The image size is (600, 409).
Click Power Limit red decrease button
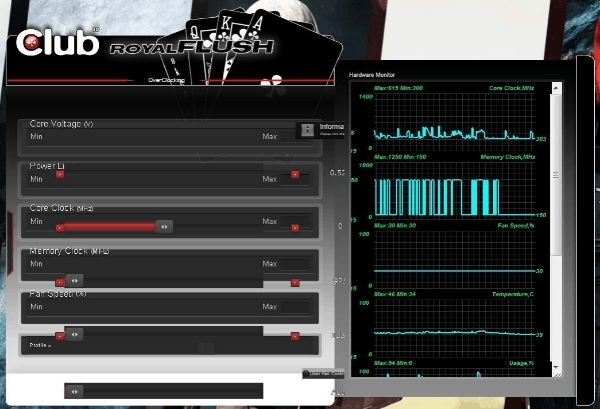point(60,174)
